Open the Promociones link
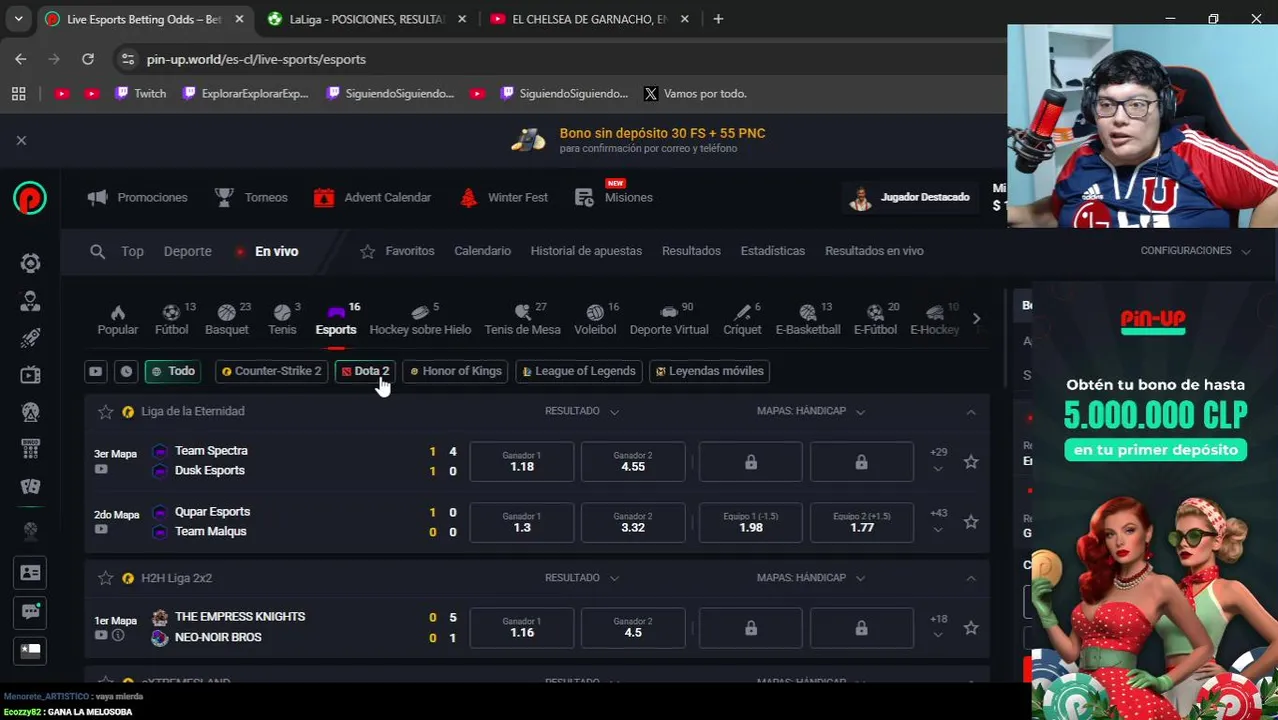This screenshot has width=1278, height=720. point(138,198)
